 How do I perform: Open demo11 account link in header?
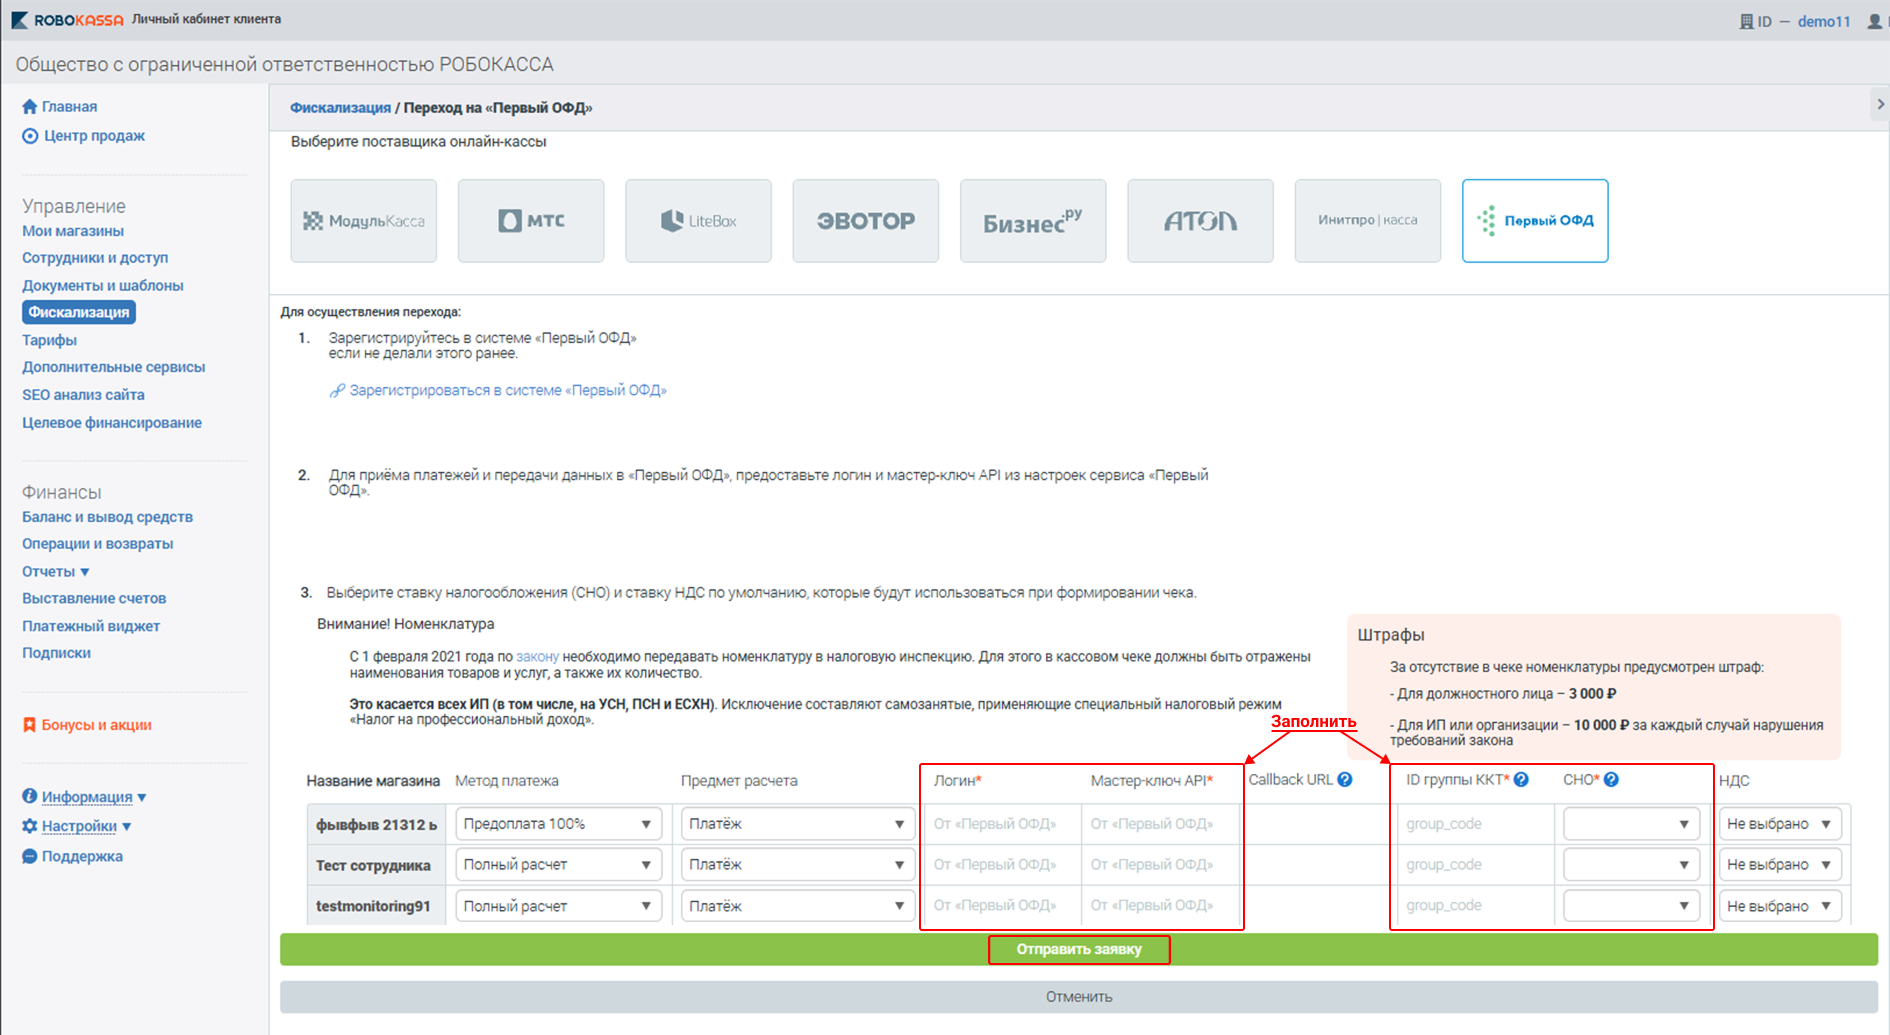[1824, 21]
